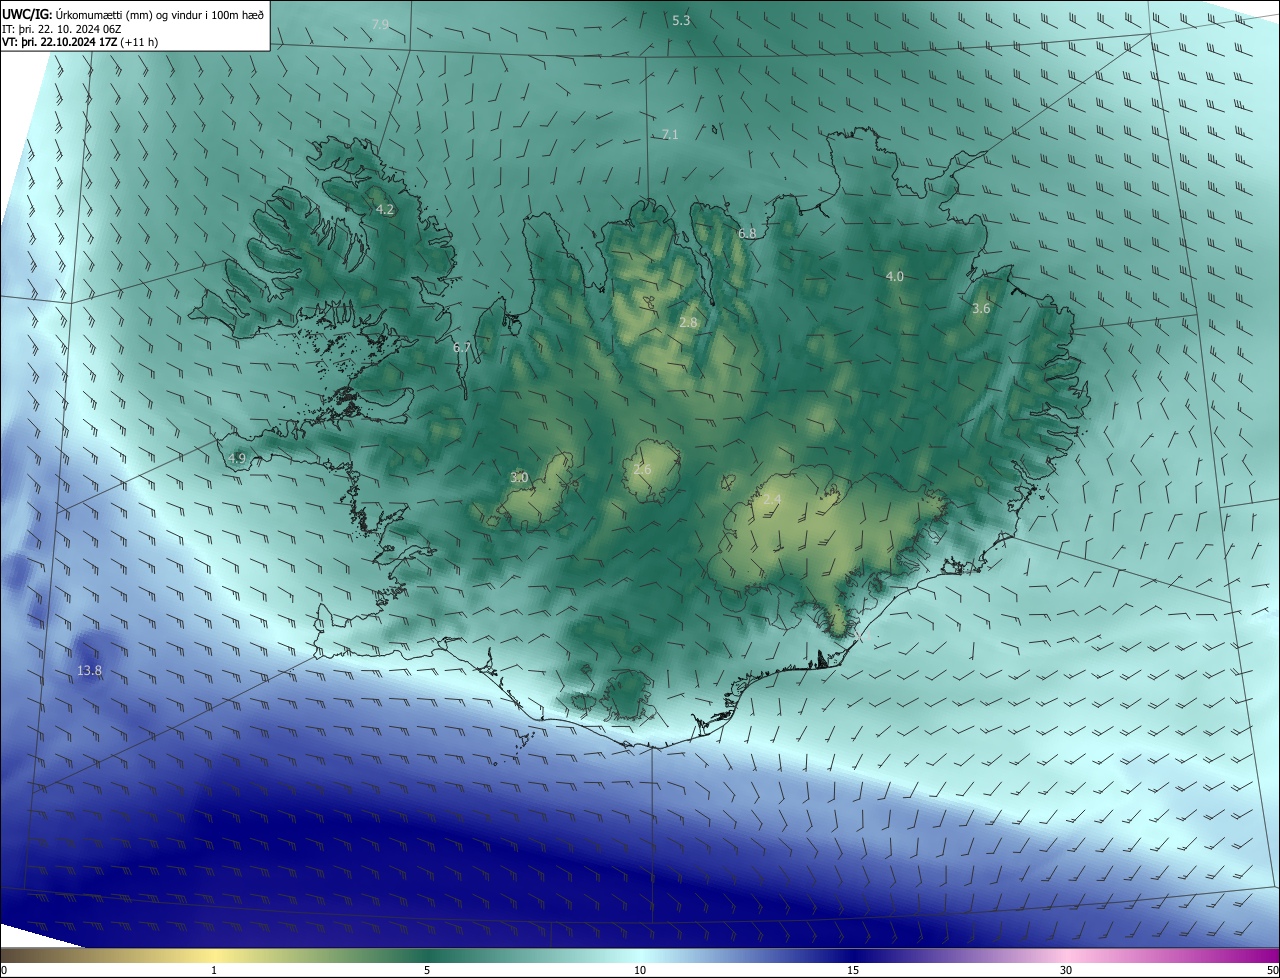Click the 3.6 value label on the map
This screenshot has width=1280, height=978.
[981, 308]
